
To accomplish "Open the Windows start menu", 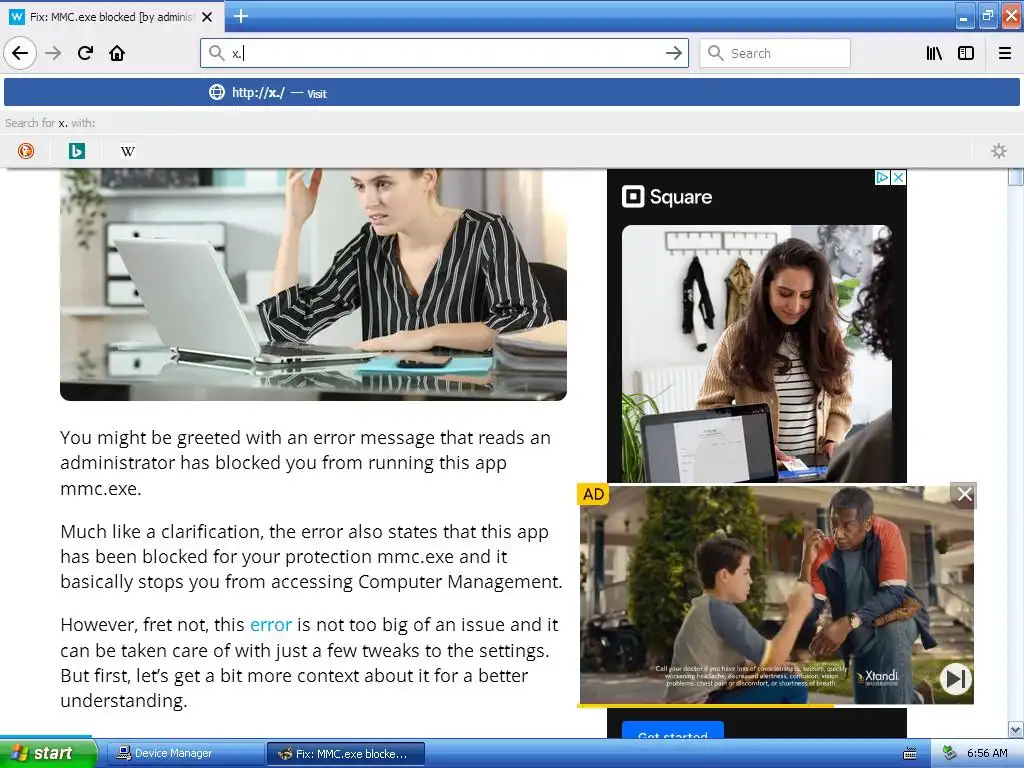I will [47, 753].
